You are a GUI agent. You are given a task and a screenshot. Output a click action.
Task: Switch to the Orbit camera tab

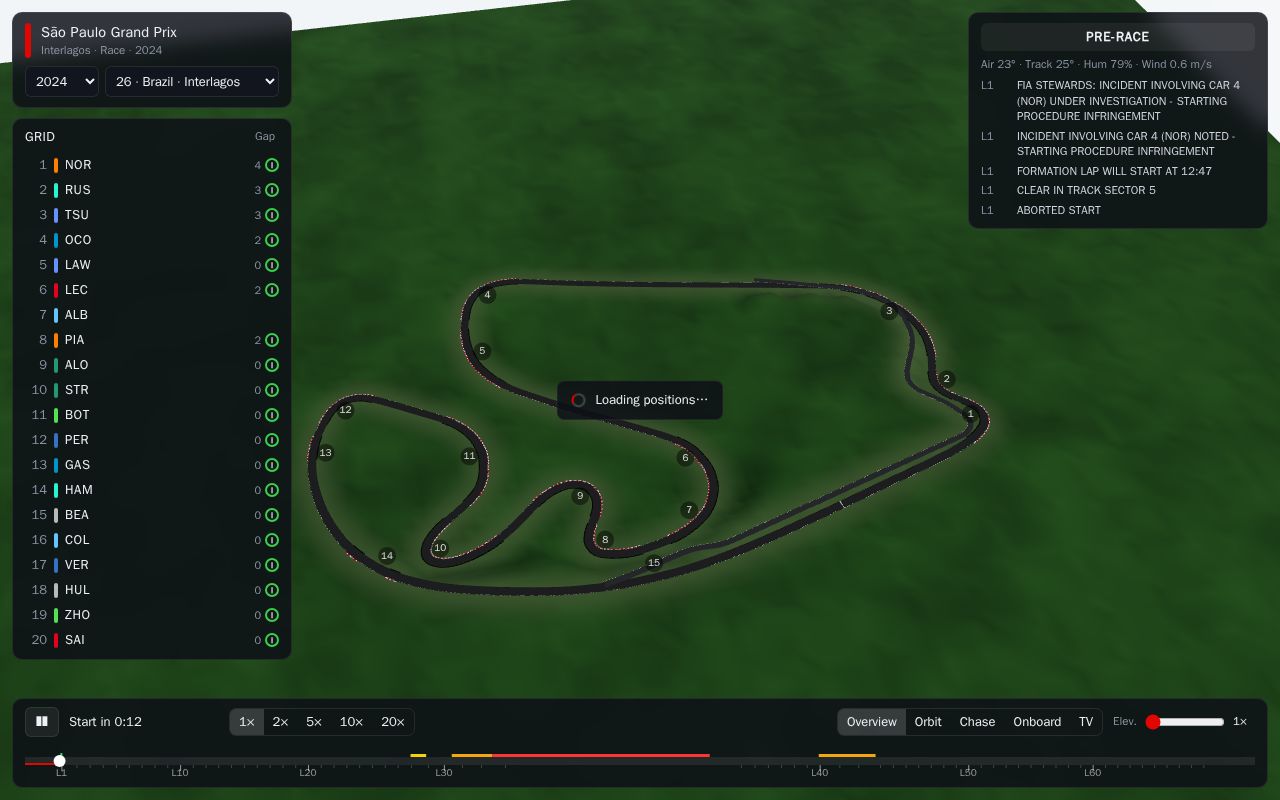[928, 722]
